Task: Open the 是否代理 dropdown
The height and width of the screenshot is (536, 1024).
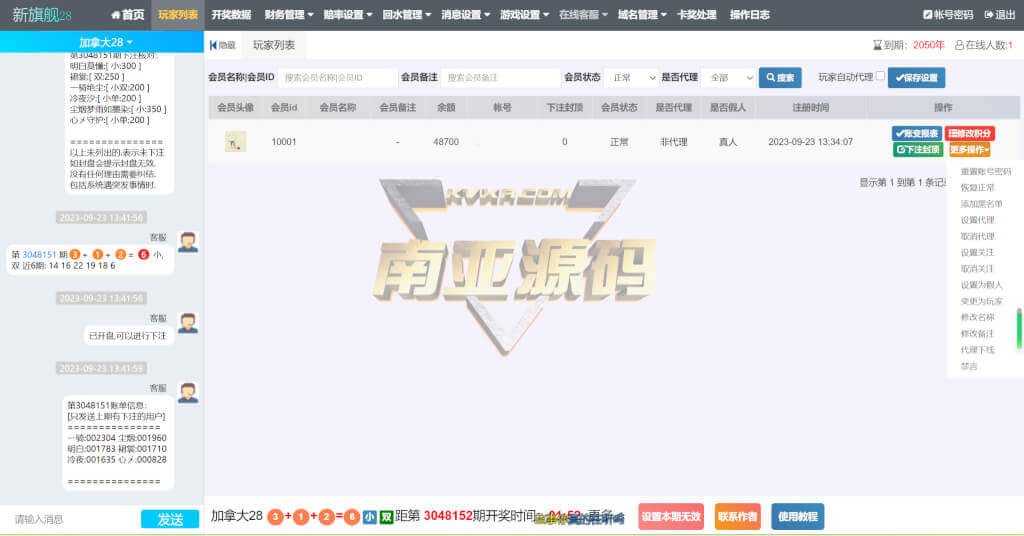Action: pyautogui.click(x=728, y=77)
